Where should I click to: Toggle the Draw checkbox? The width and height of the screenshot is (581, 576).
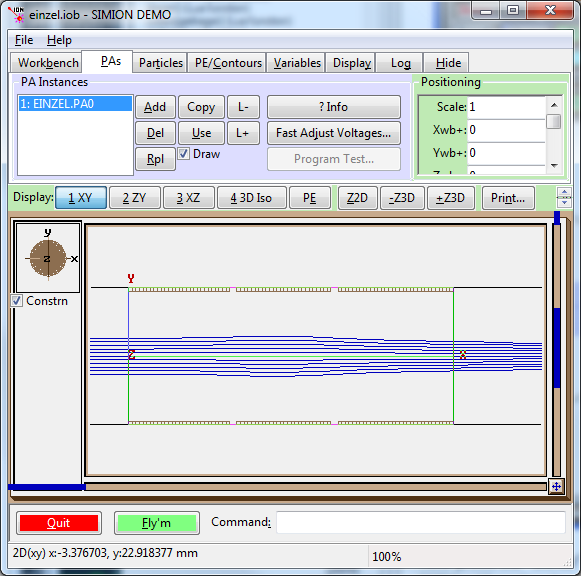point(184,154)
